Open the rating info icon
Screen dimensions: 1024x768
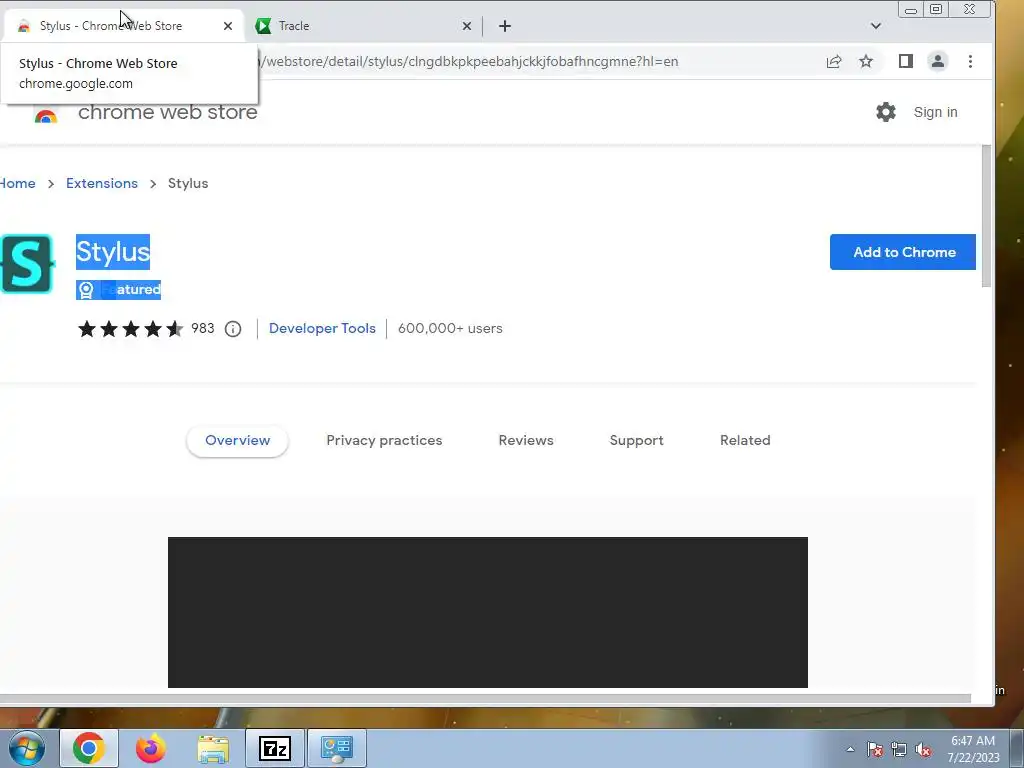[x=233, y=329]
